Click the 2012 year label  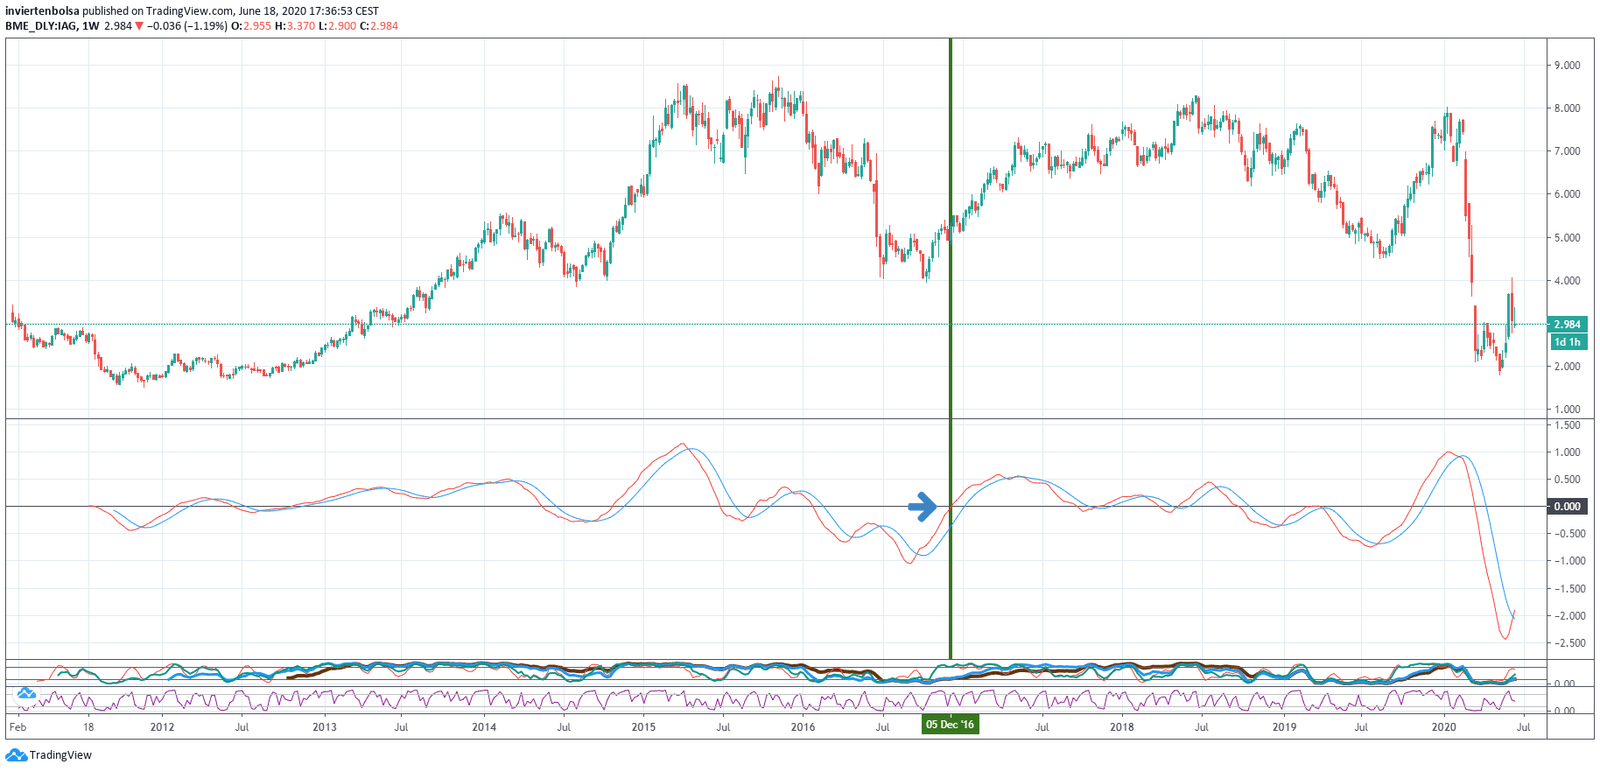point(162,727)
